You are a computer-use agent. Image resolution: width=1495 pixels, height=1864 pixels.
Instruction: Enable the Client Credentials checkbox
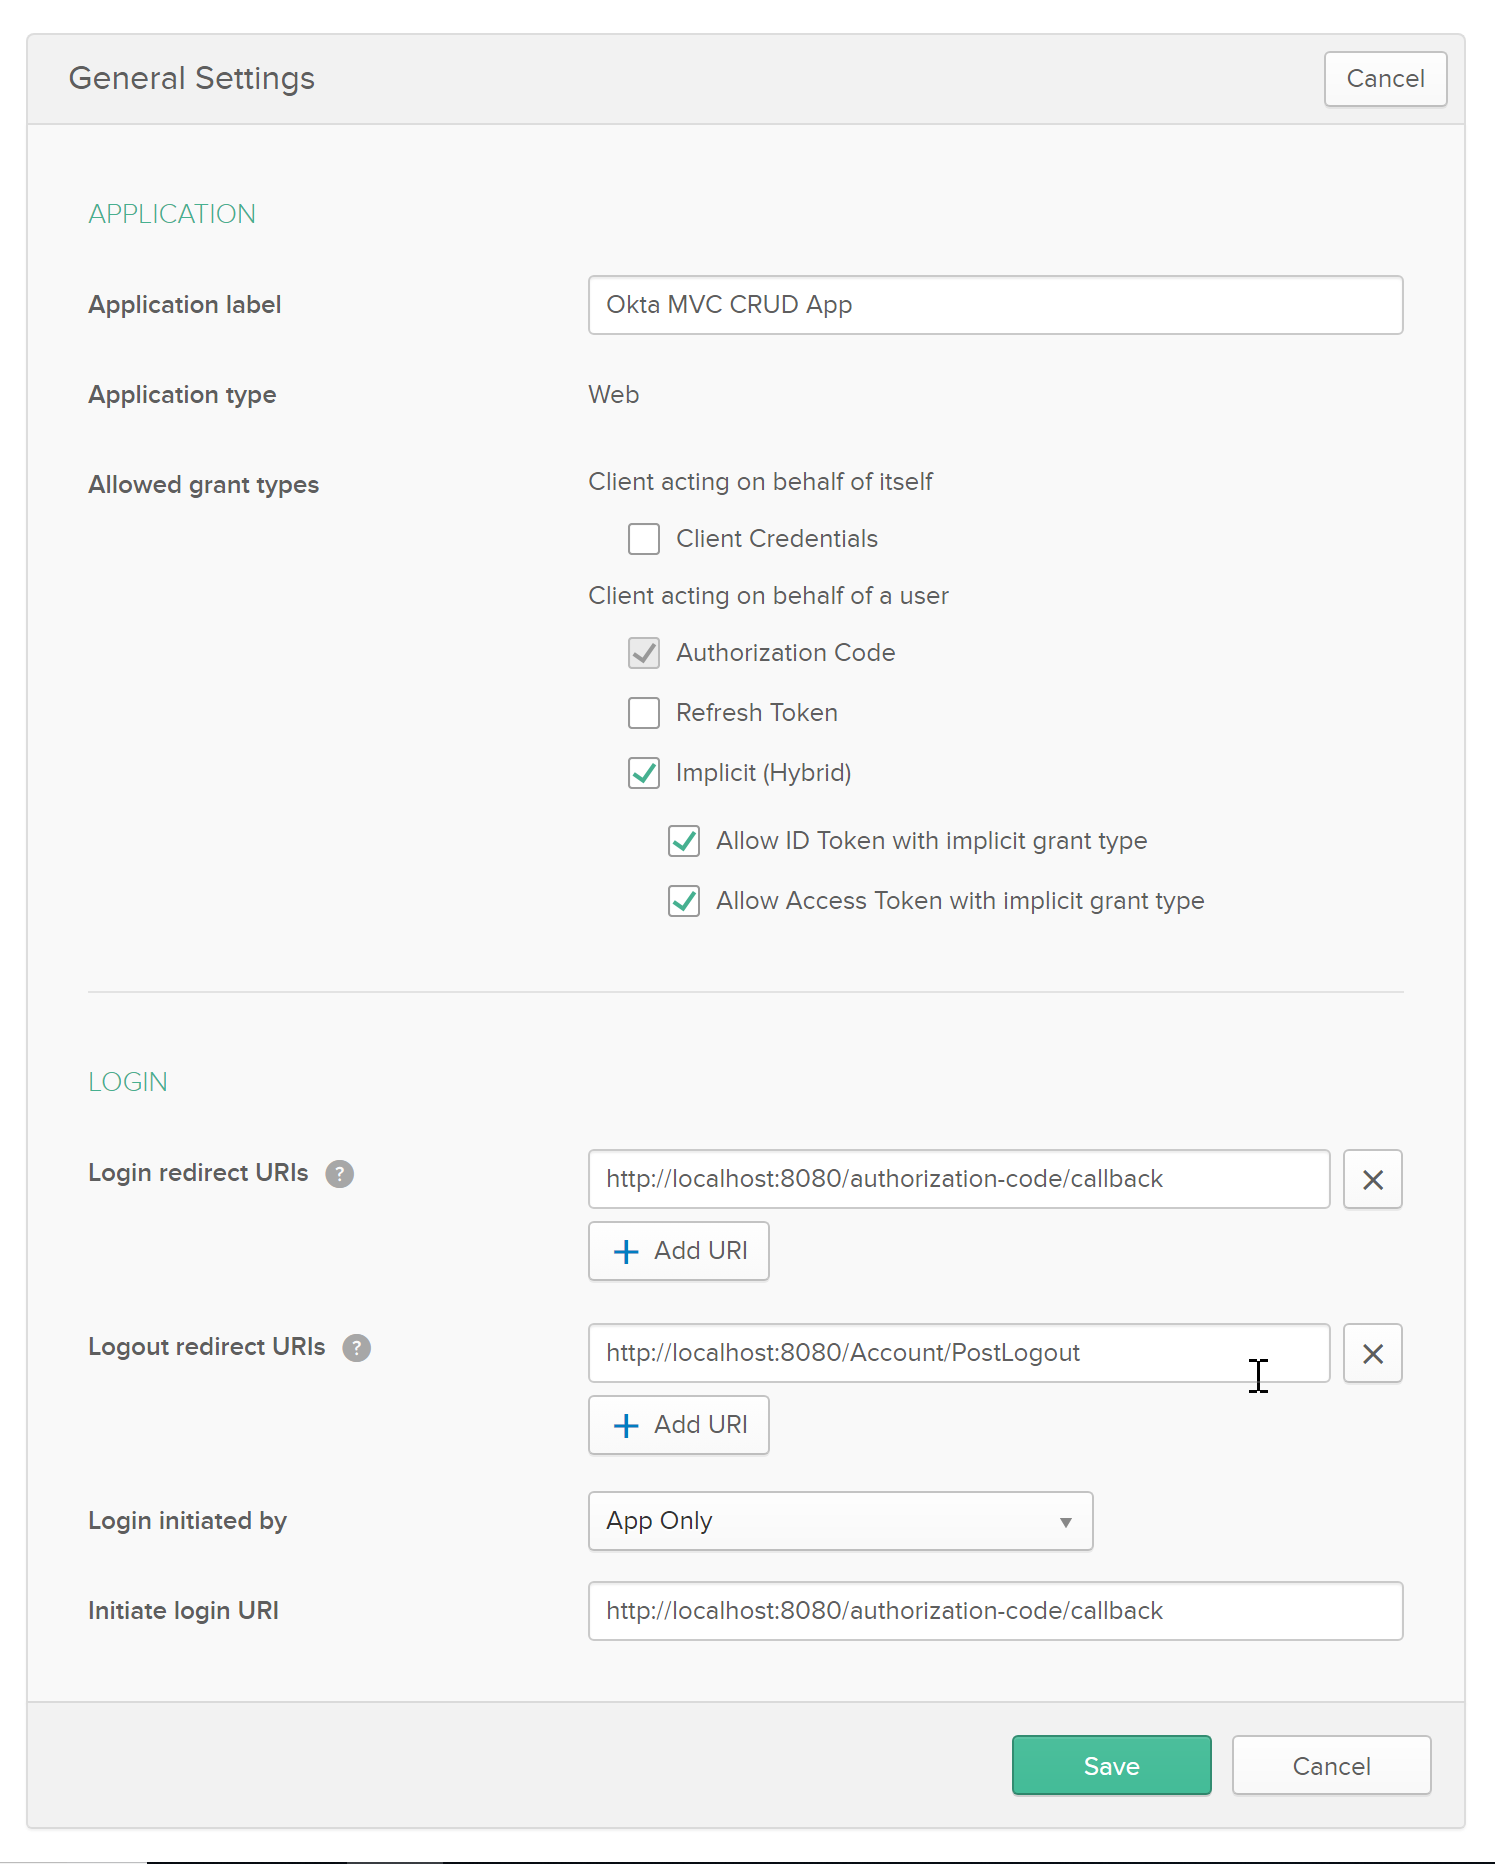(x=644, y=539)
